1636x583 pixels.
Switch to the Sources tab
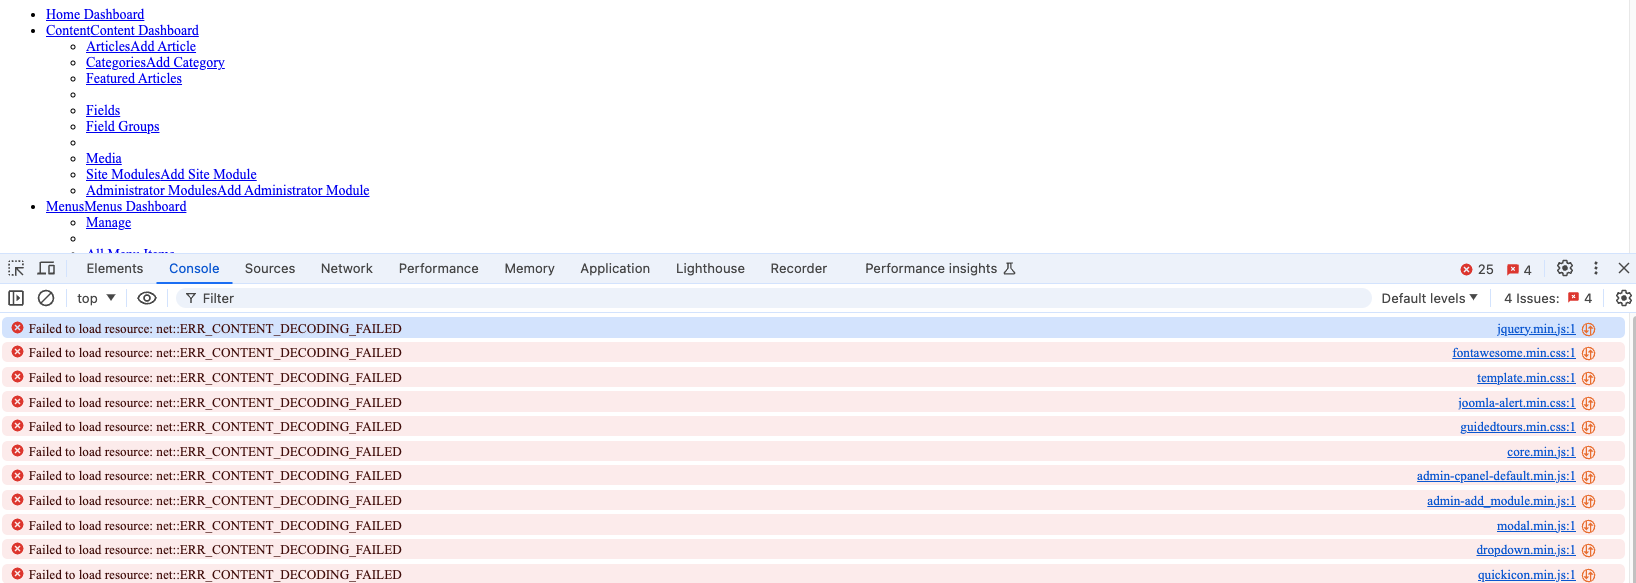click(270, 268)
